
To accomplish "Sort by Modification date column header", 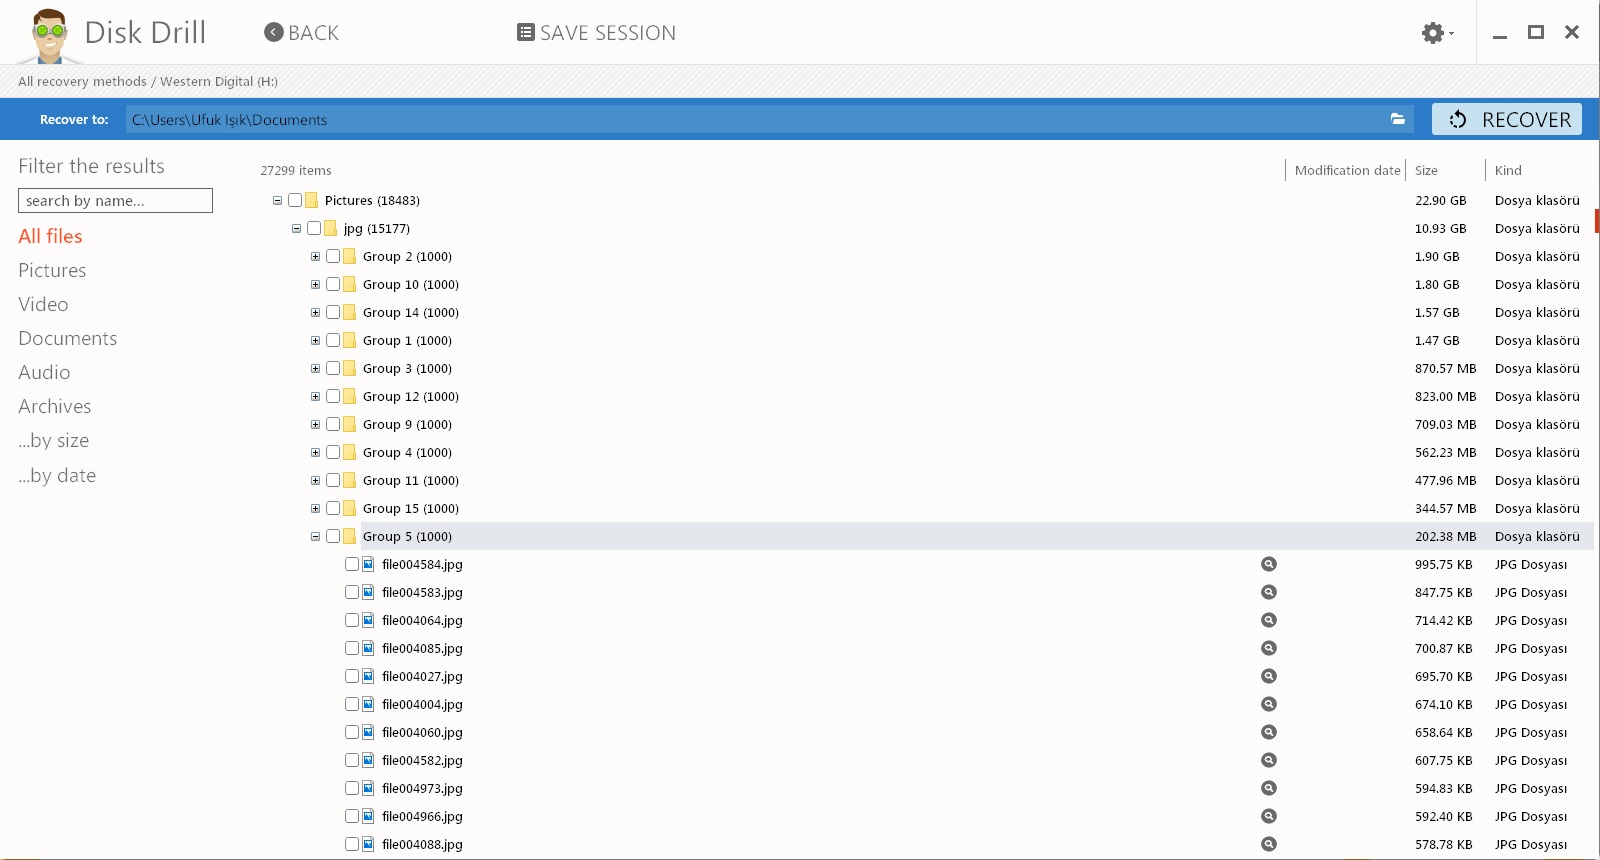I will coord(1347,170).
